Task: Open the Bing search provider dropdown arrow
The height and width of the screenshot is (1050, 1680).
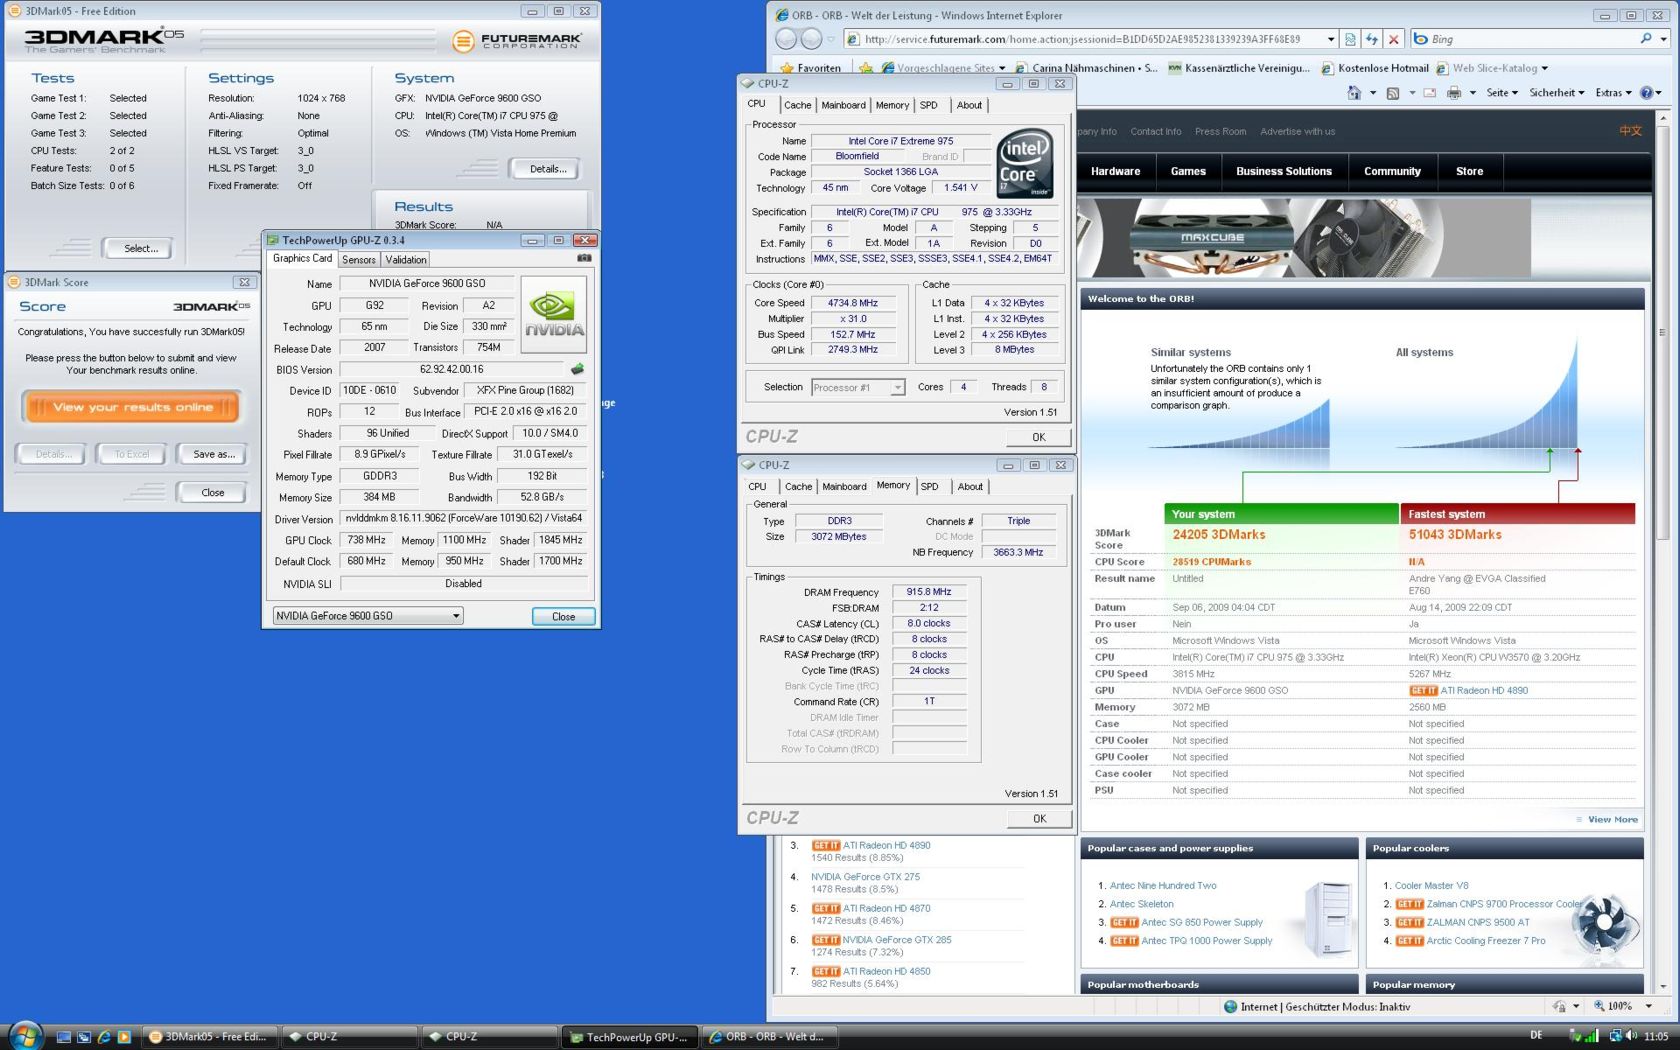Action: 1663,39
